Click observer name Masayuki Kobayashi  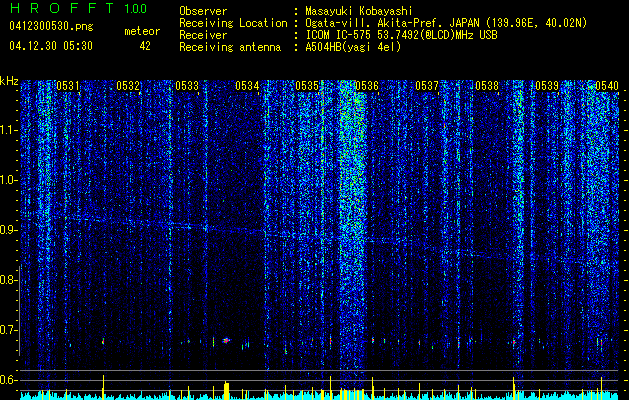(359, 12)
